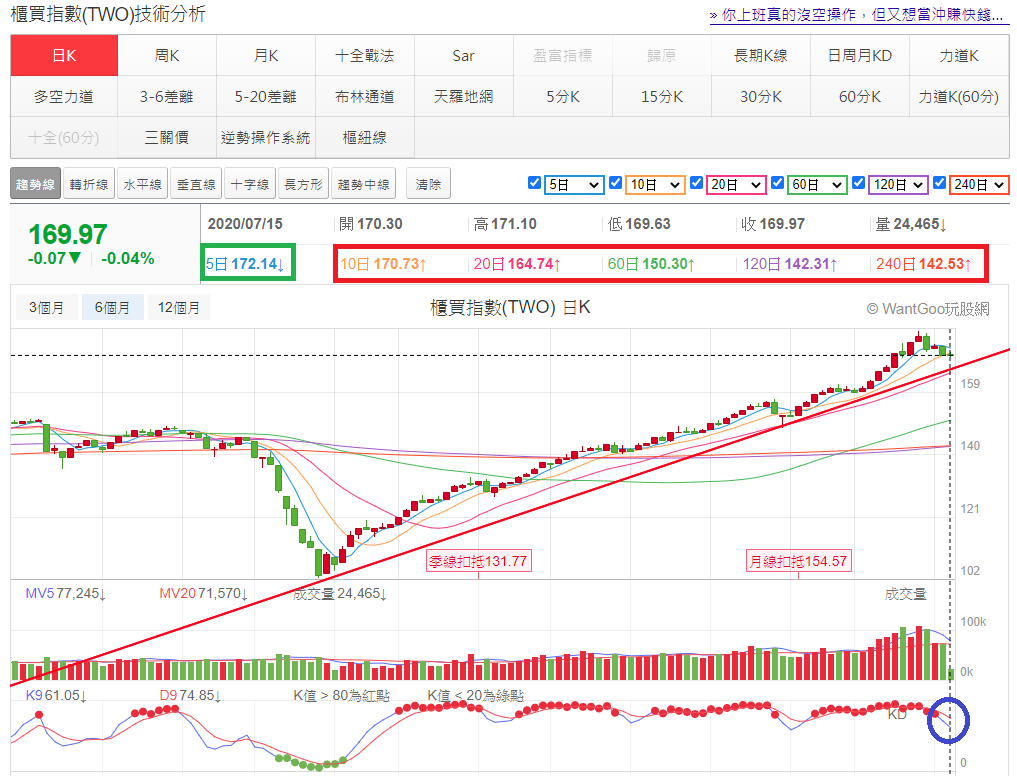Toggle the 120日 moving average checkbox
This screenshot has height=776, width=1017.
(x=859, y=183)
